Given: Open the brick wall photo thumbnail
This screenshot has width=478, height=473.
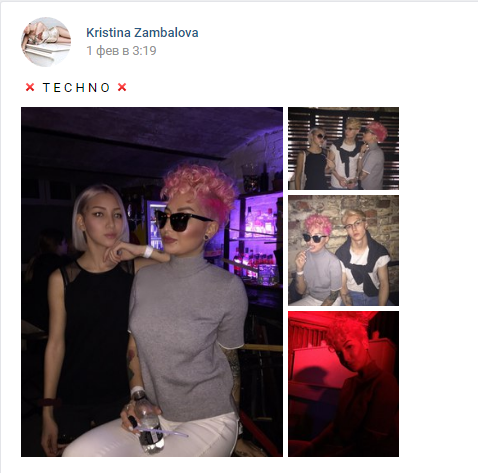Looking at the screenshot, I should point(343,250).
